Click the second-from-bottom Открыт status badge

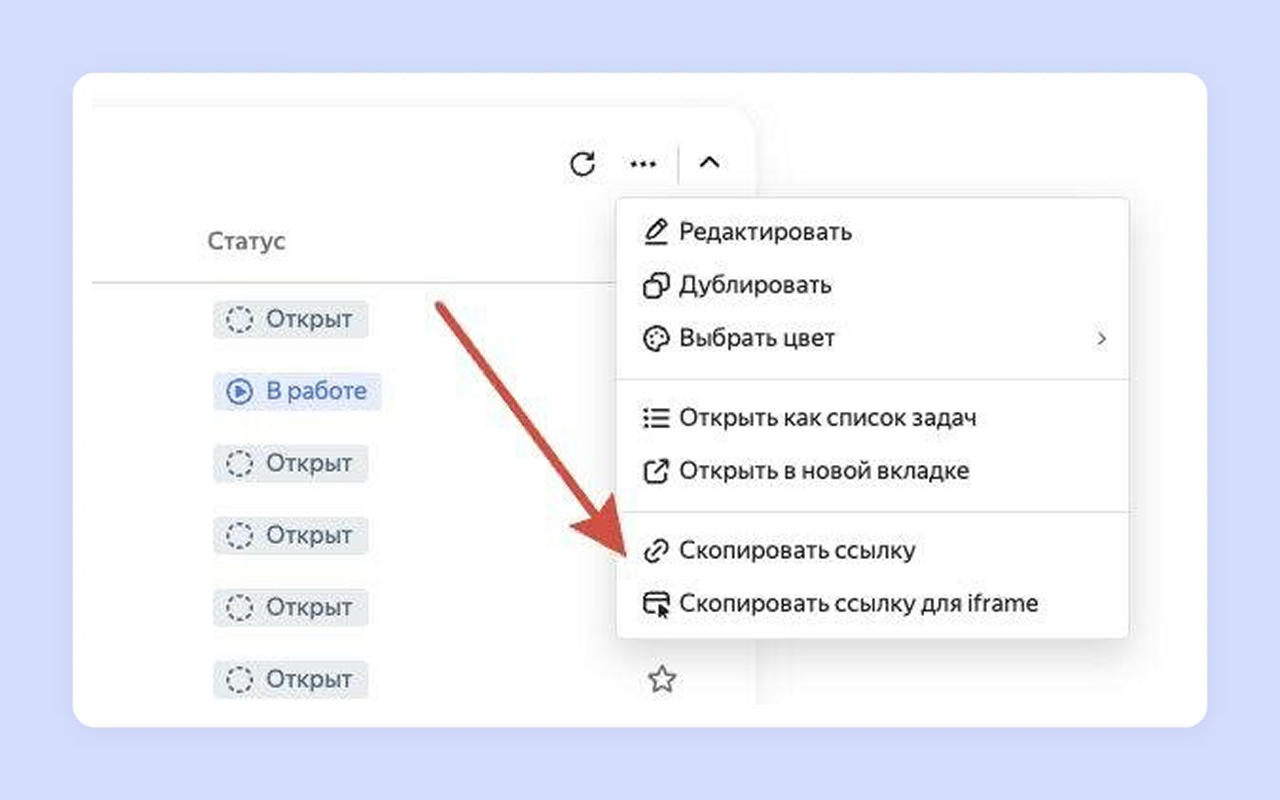tap(290, 608)
